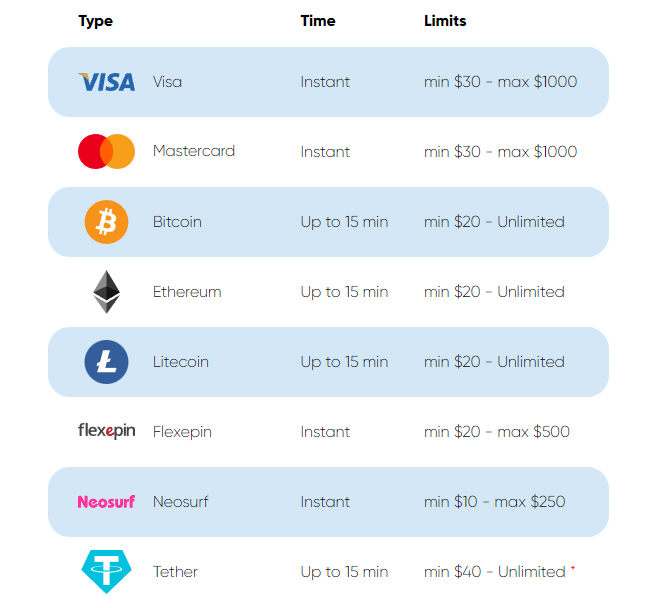Select the teal Tether icon
Viewport: 650px width, 608px height.
pyautogui.click(x=107, y=572)
